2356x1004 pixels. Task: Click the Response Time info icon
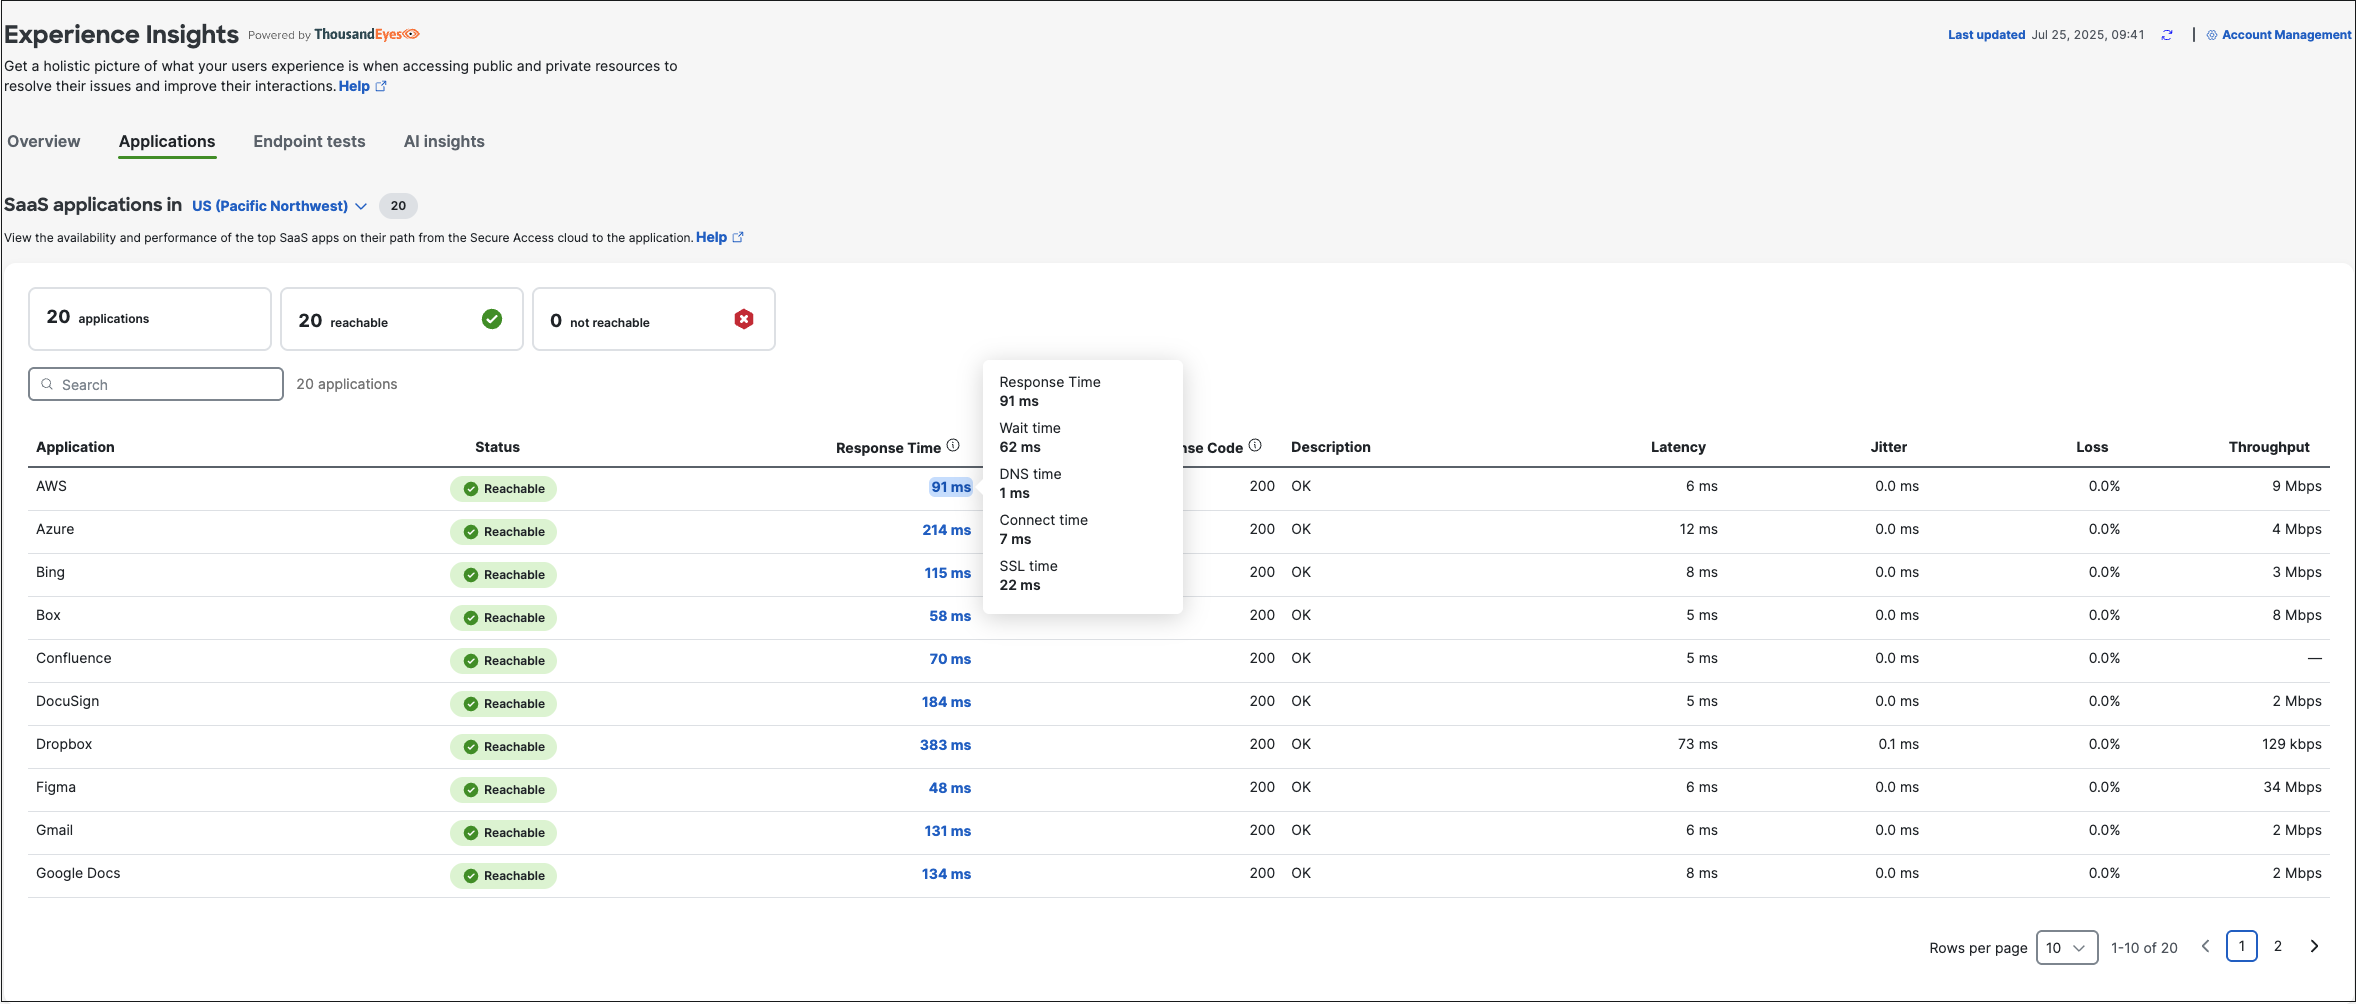tap(953, 446)
